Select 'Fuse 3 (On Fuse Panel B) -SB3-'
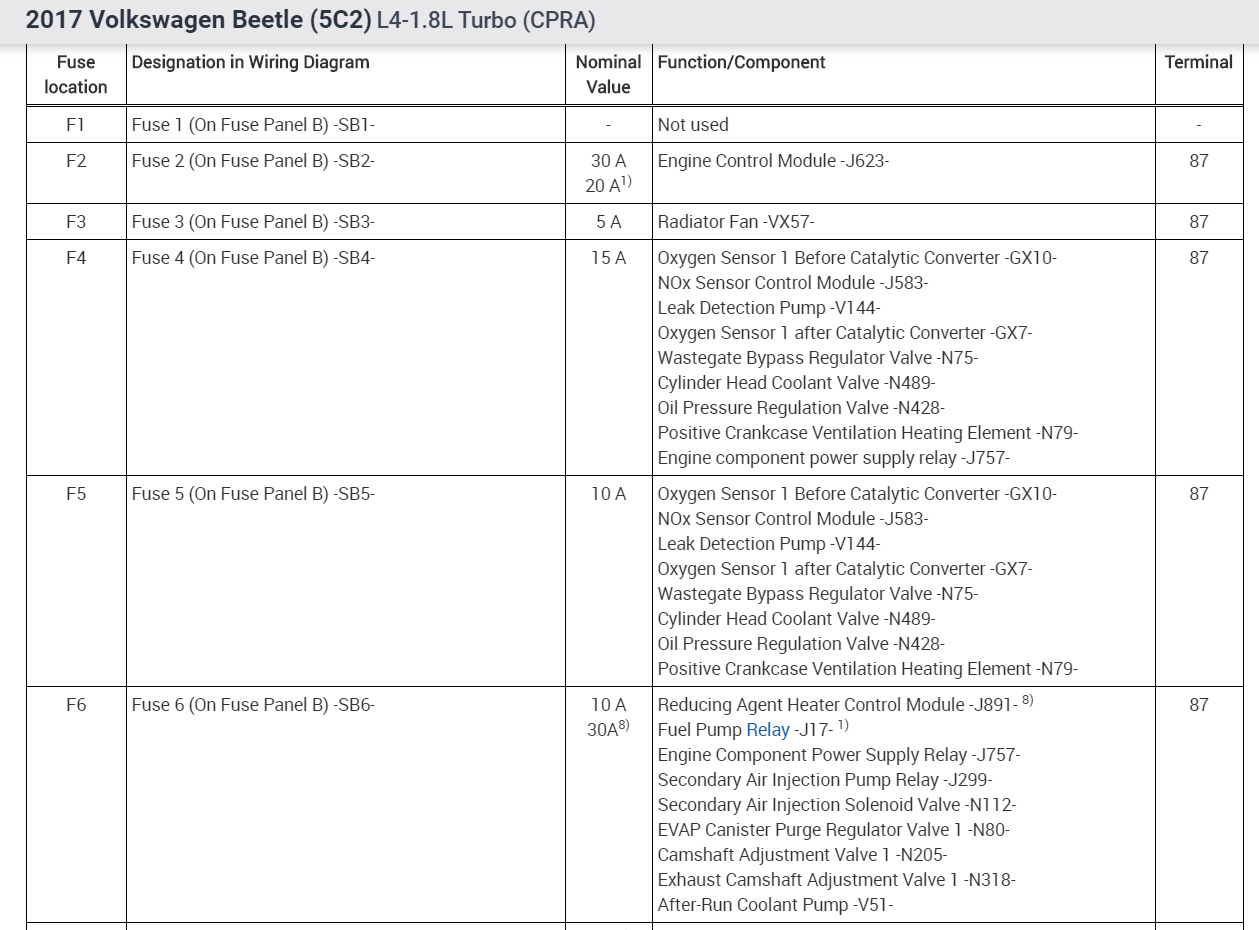The image size is (1259, 930). tap(253, 222)
